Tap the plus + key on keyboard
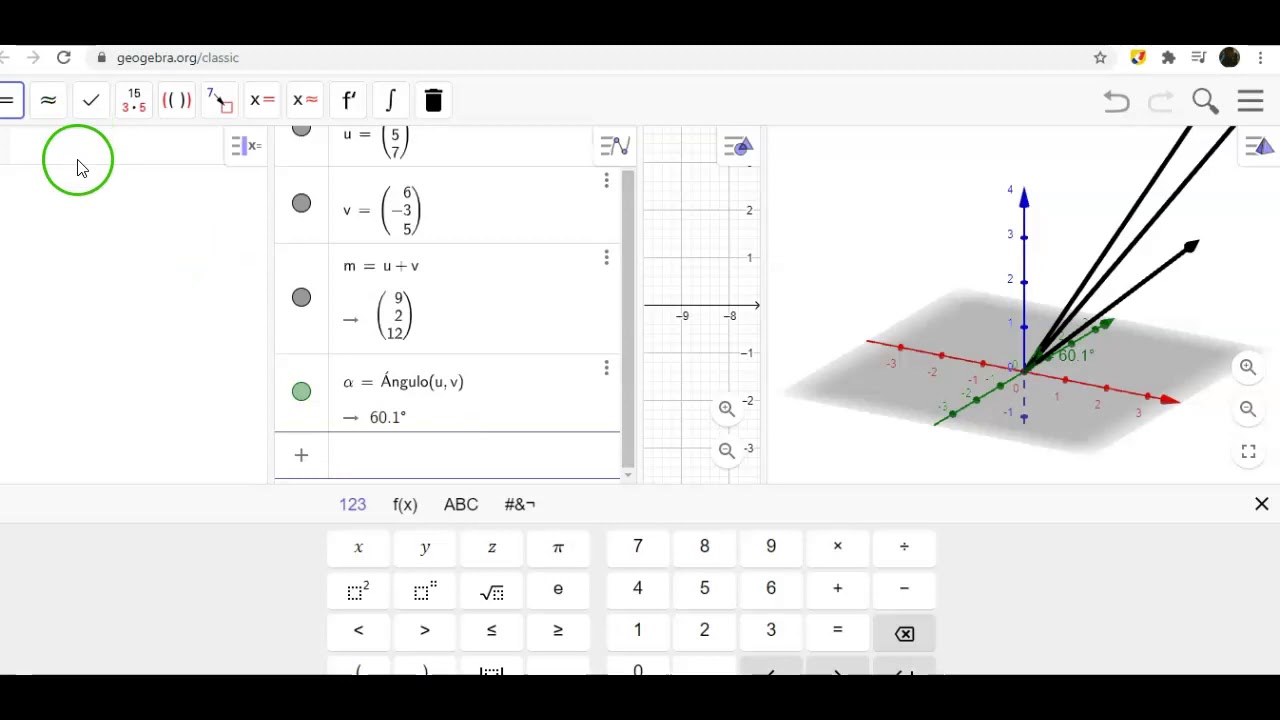 [838, 589]
